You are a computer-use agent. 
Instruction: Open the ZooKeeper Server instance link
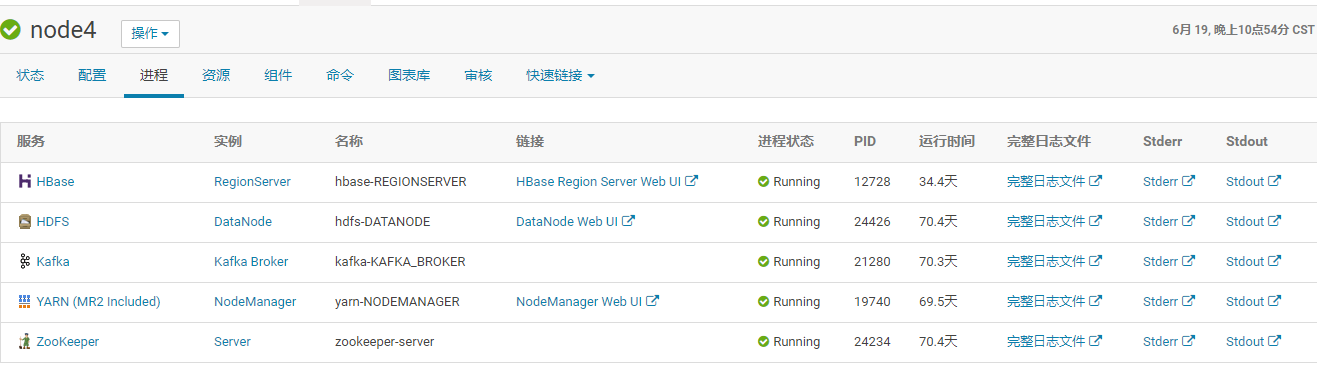[232, 342]
